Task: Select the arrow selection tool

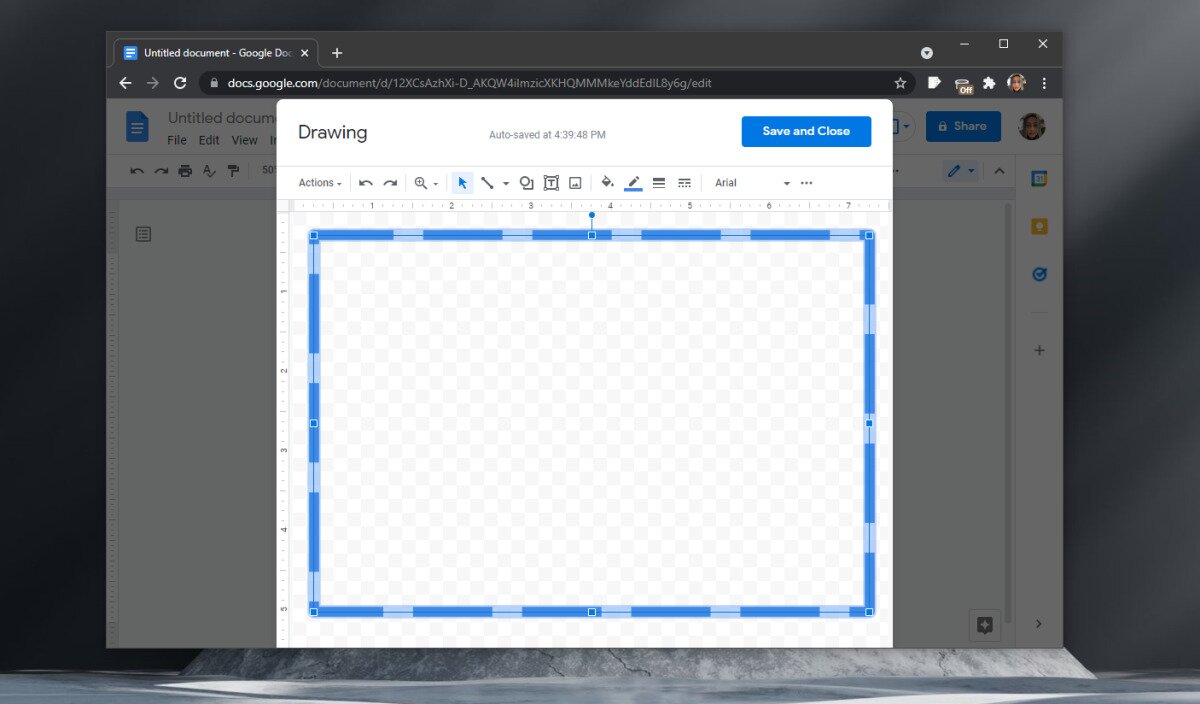Action: (x=462, y=182)
